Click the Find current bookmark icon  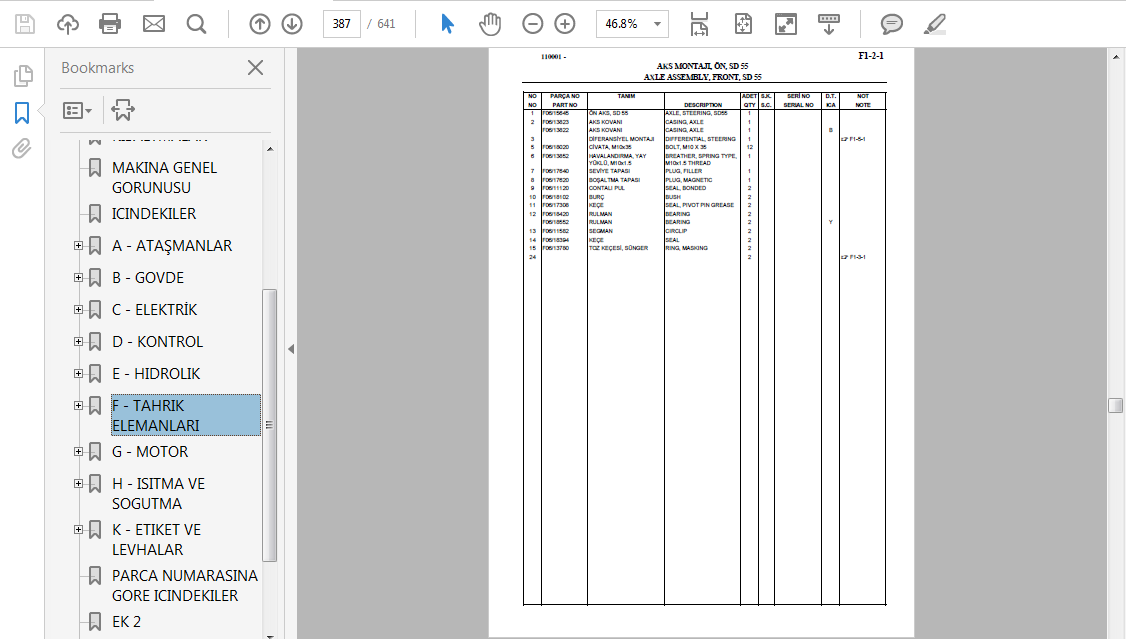(x=123, y=110)
